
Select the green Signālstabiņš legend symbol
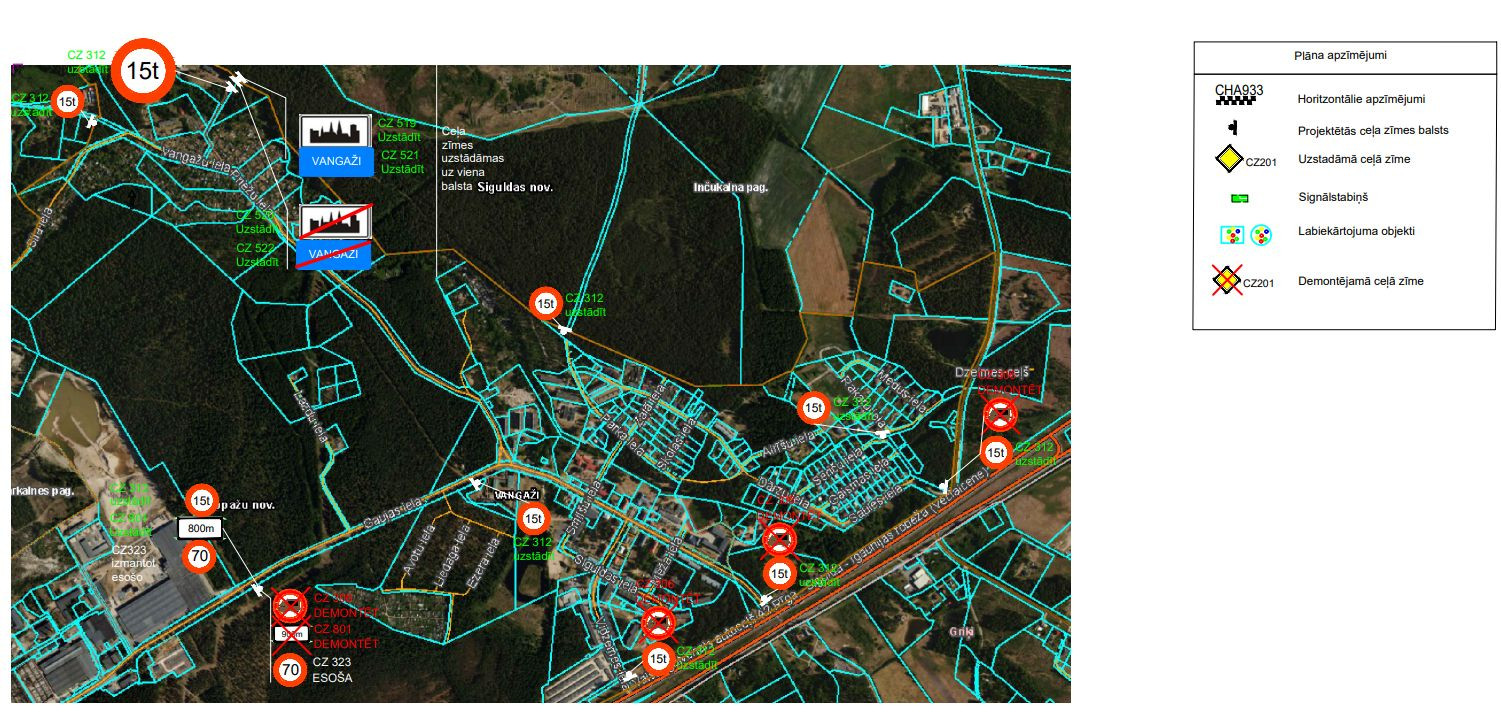tap(1240, 198)
